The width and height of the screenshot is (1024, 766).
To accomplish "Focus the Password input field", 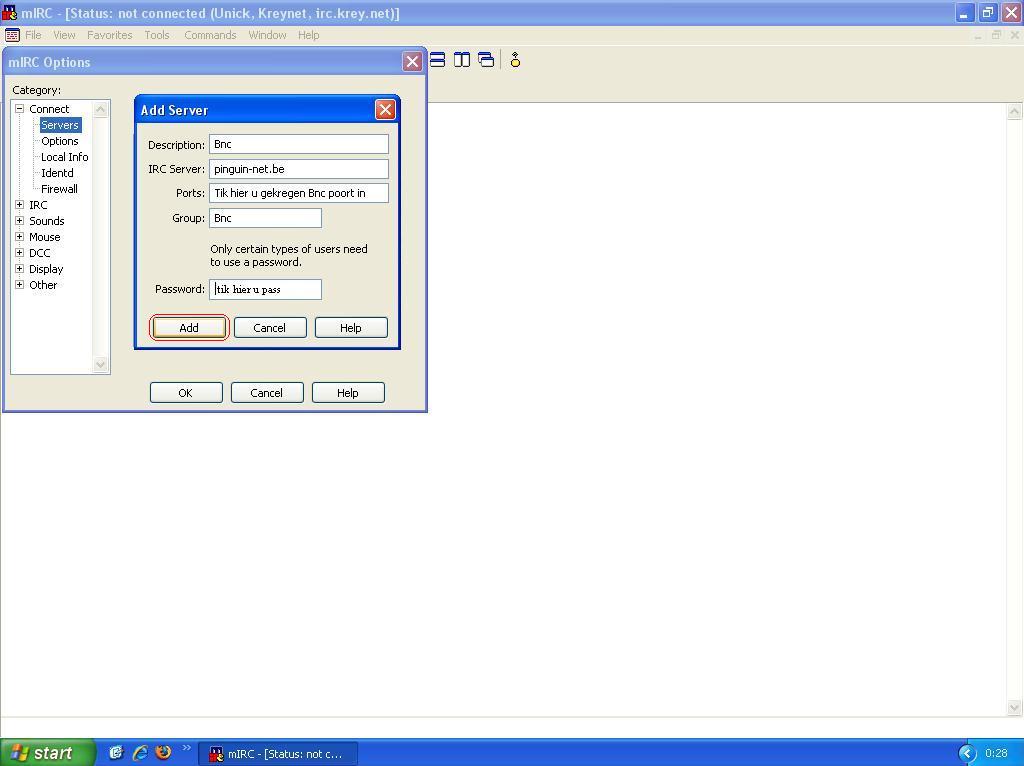I will click(x=265, y=289).
